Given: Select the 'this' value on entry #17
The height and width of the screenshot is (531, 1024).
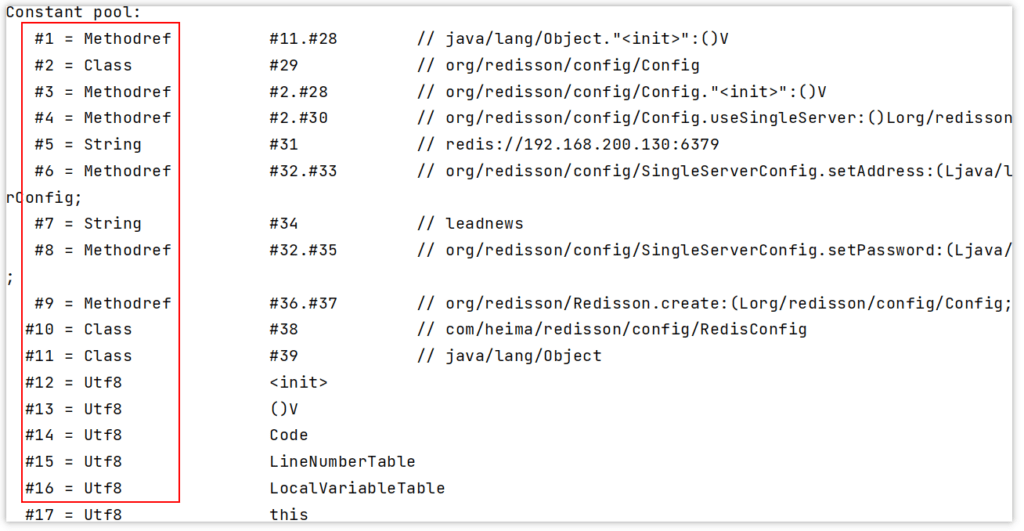Looking at the screenshot, I should (x=289, y=515).
